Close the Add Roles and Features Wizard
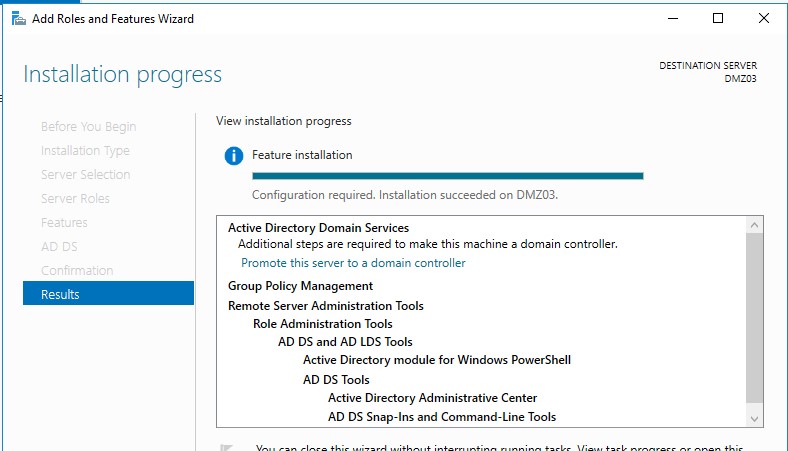This screenshot has height=451, width=788. 763,19
